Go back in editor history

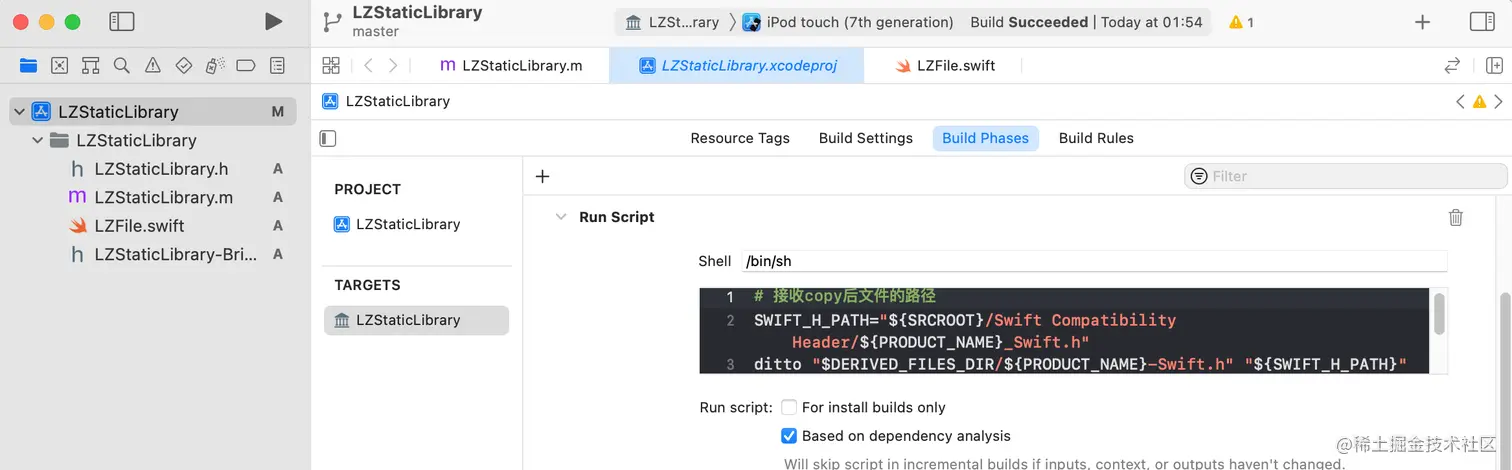tap(368, 66)
